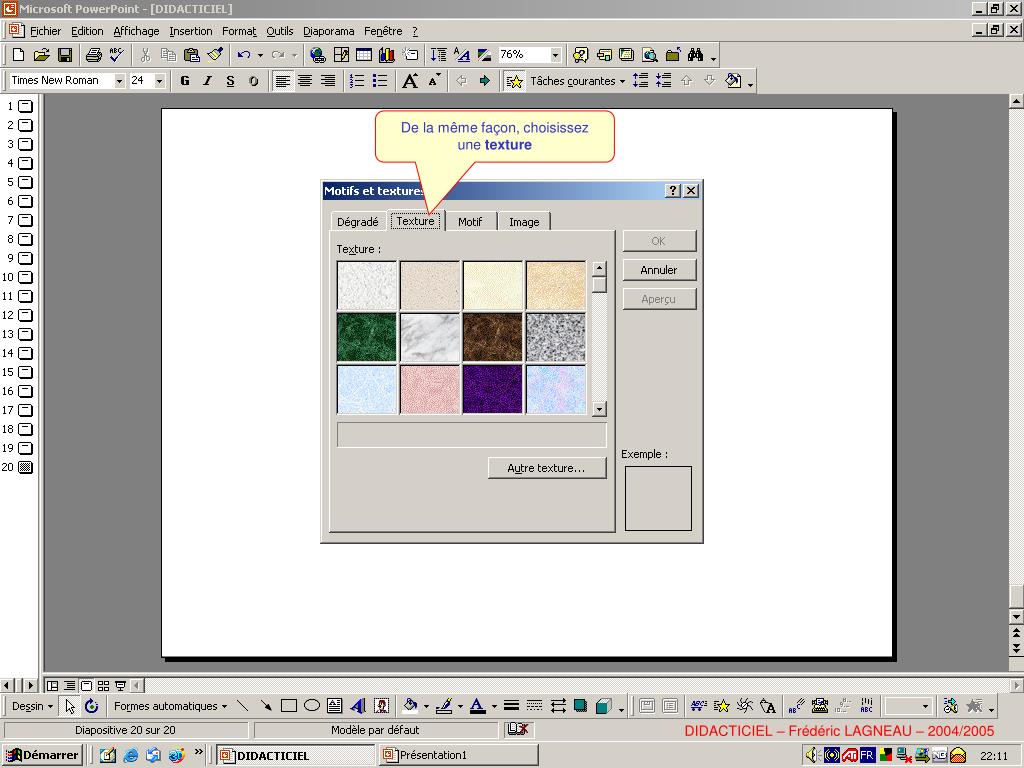1024x768 pixels.
Task: Choose the Free Rotate tool
Action: click(x=91, y=706)
